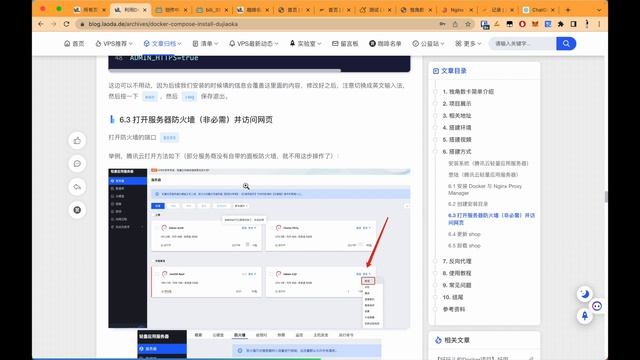
Task: Expand the 清单 dropdown menu
Action: pos(205,43)
